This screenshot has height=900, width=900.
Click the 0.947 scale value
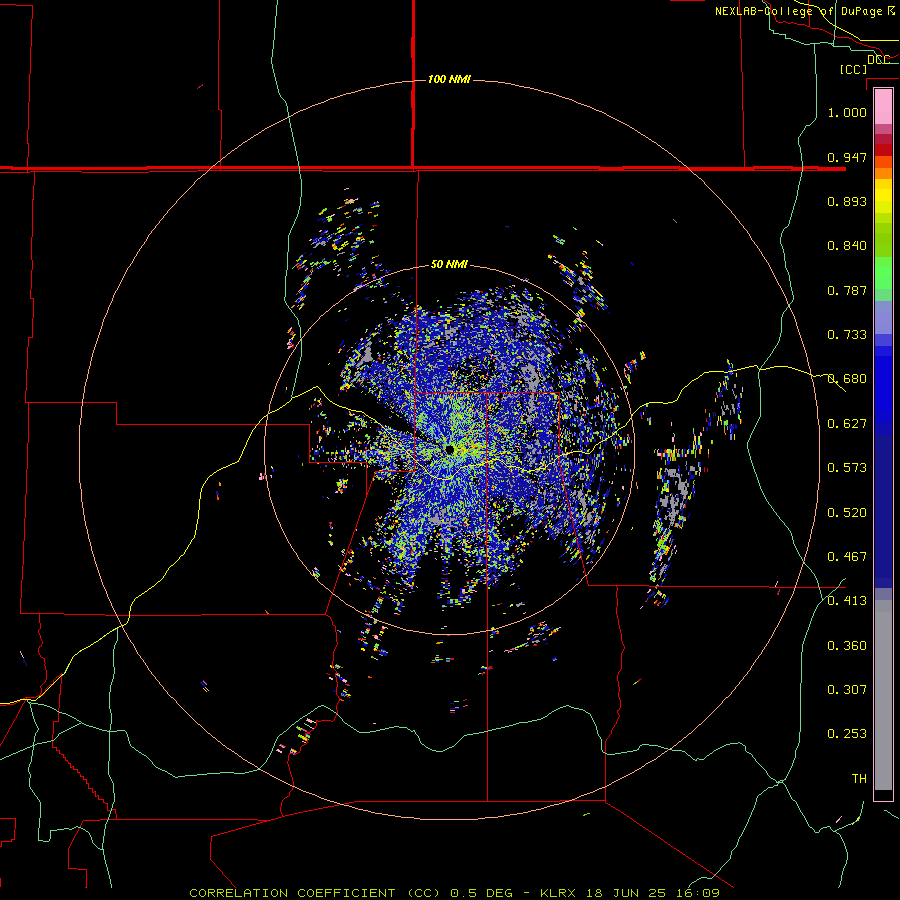click(847, 157)
